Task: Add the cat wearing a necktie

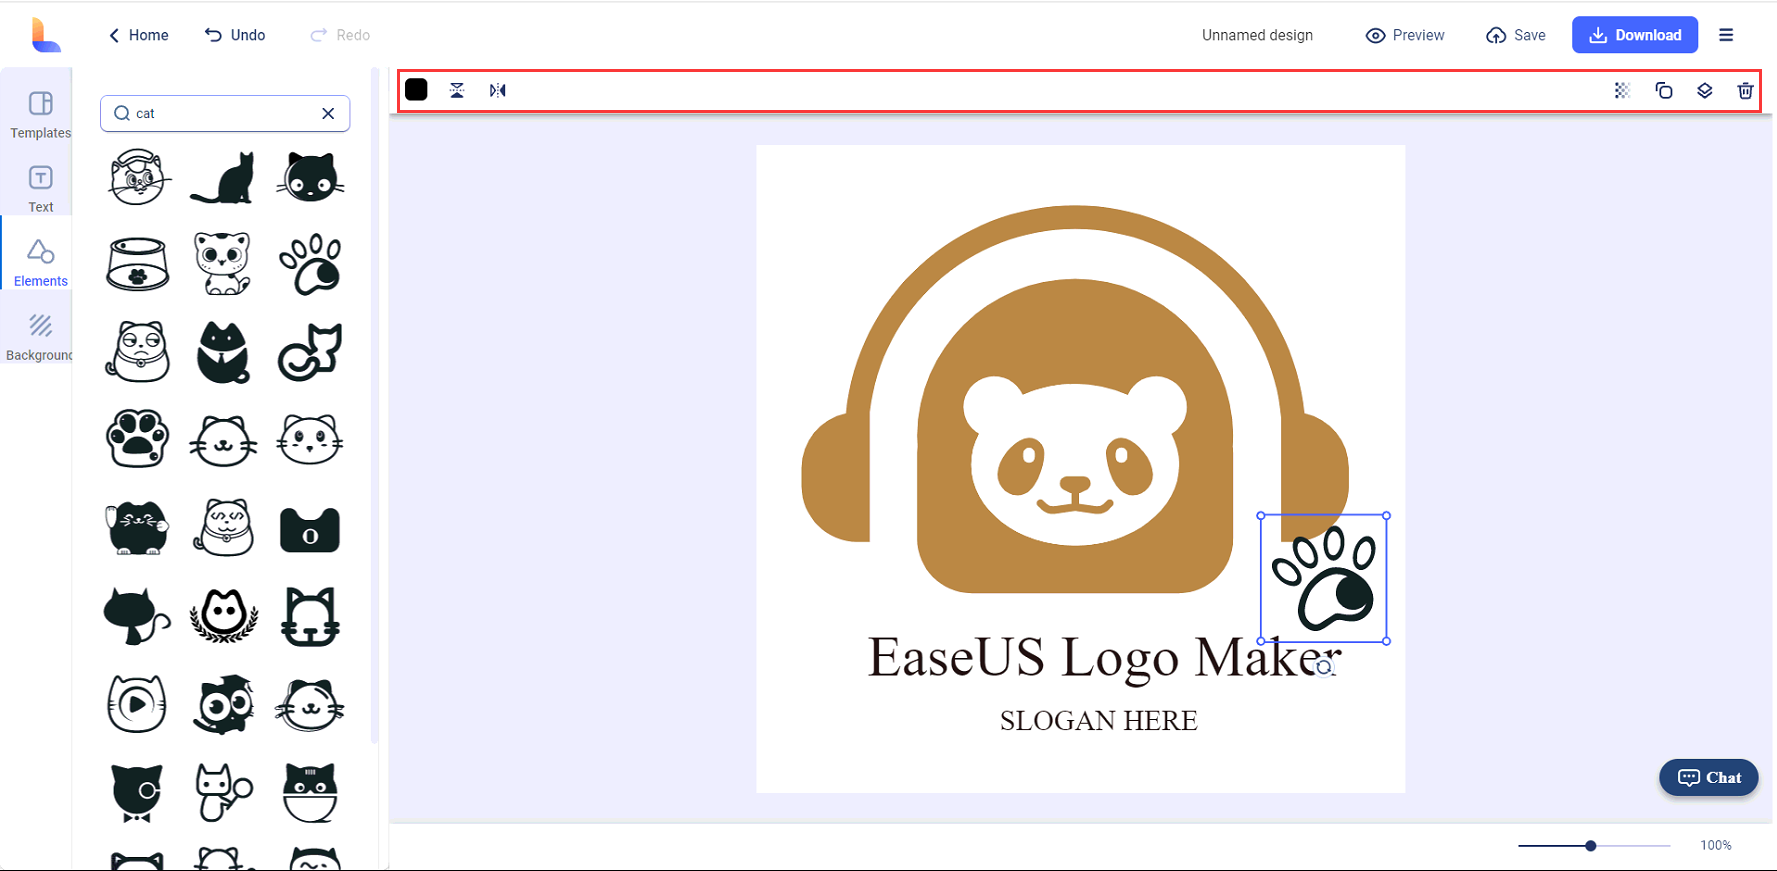Action: pyautogui.click(x=223, y=352)
